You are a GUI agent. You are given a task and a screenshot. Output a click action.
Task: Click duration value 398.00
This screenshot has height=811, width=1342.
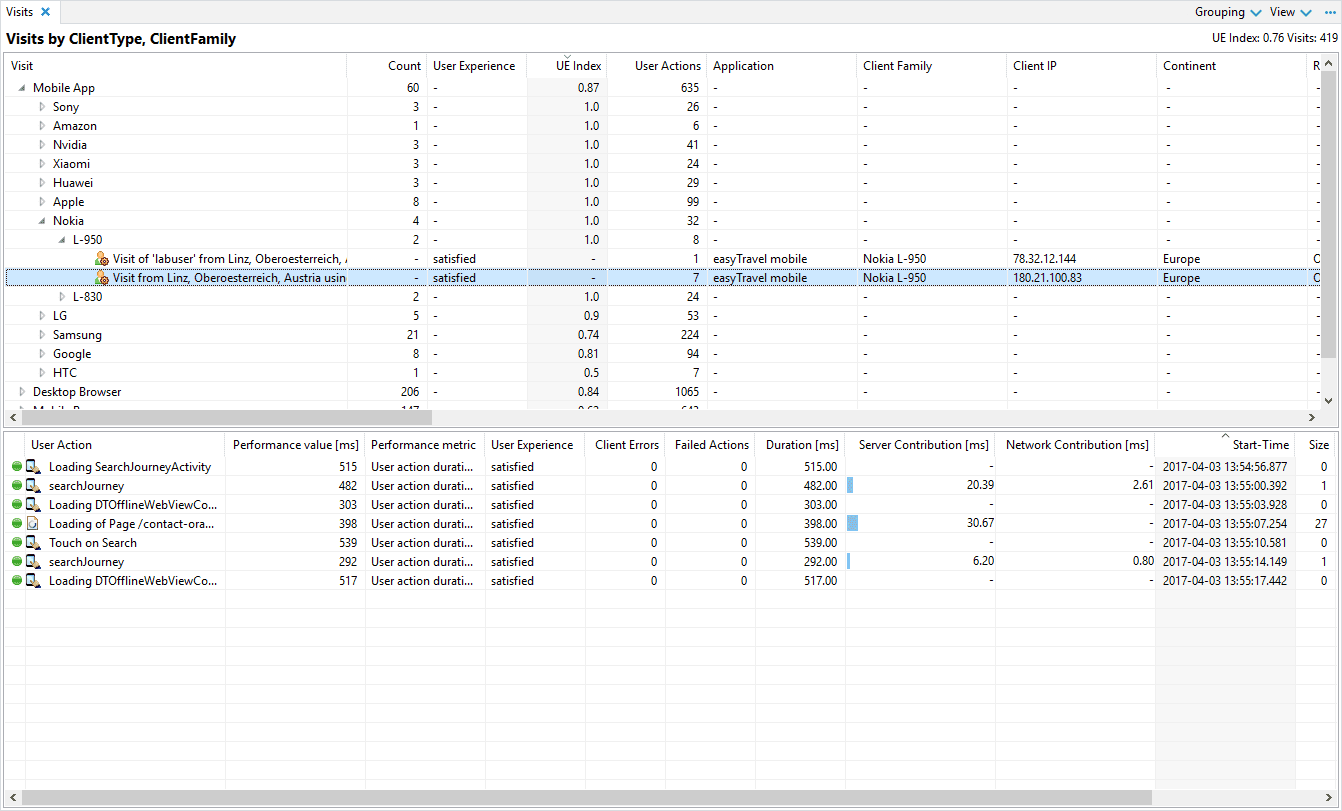(x=820, y=524)
